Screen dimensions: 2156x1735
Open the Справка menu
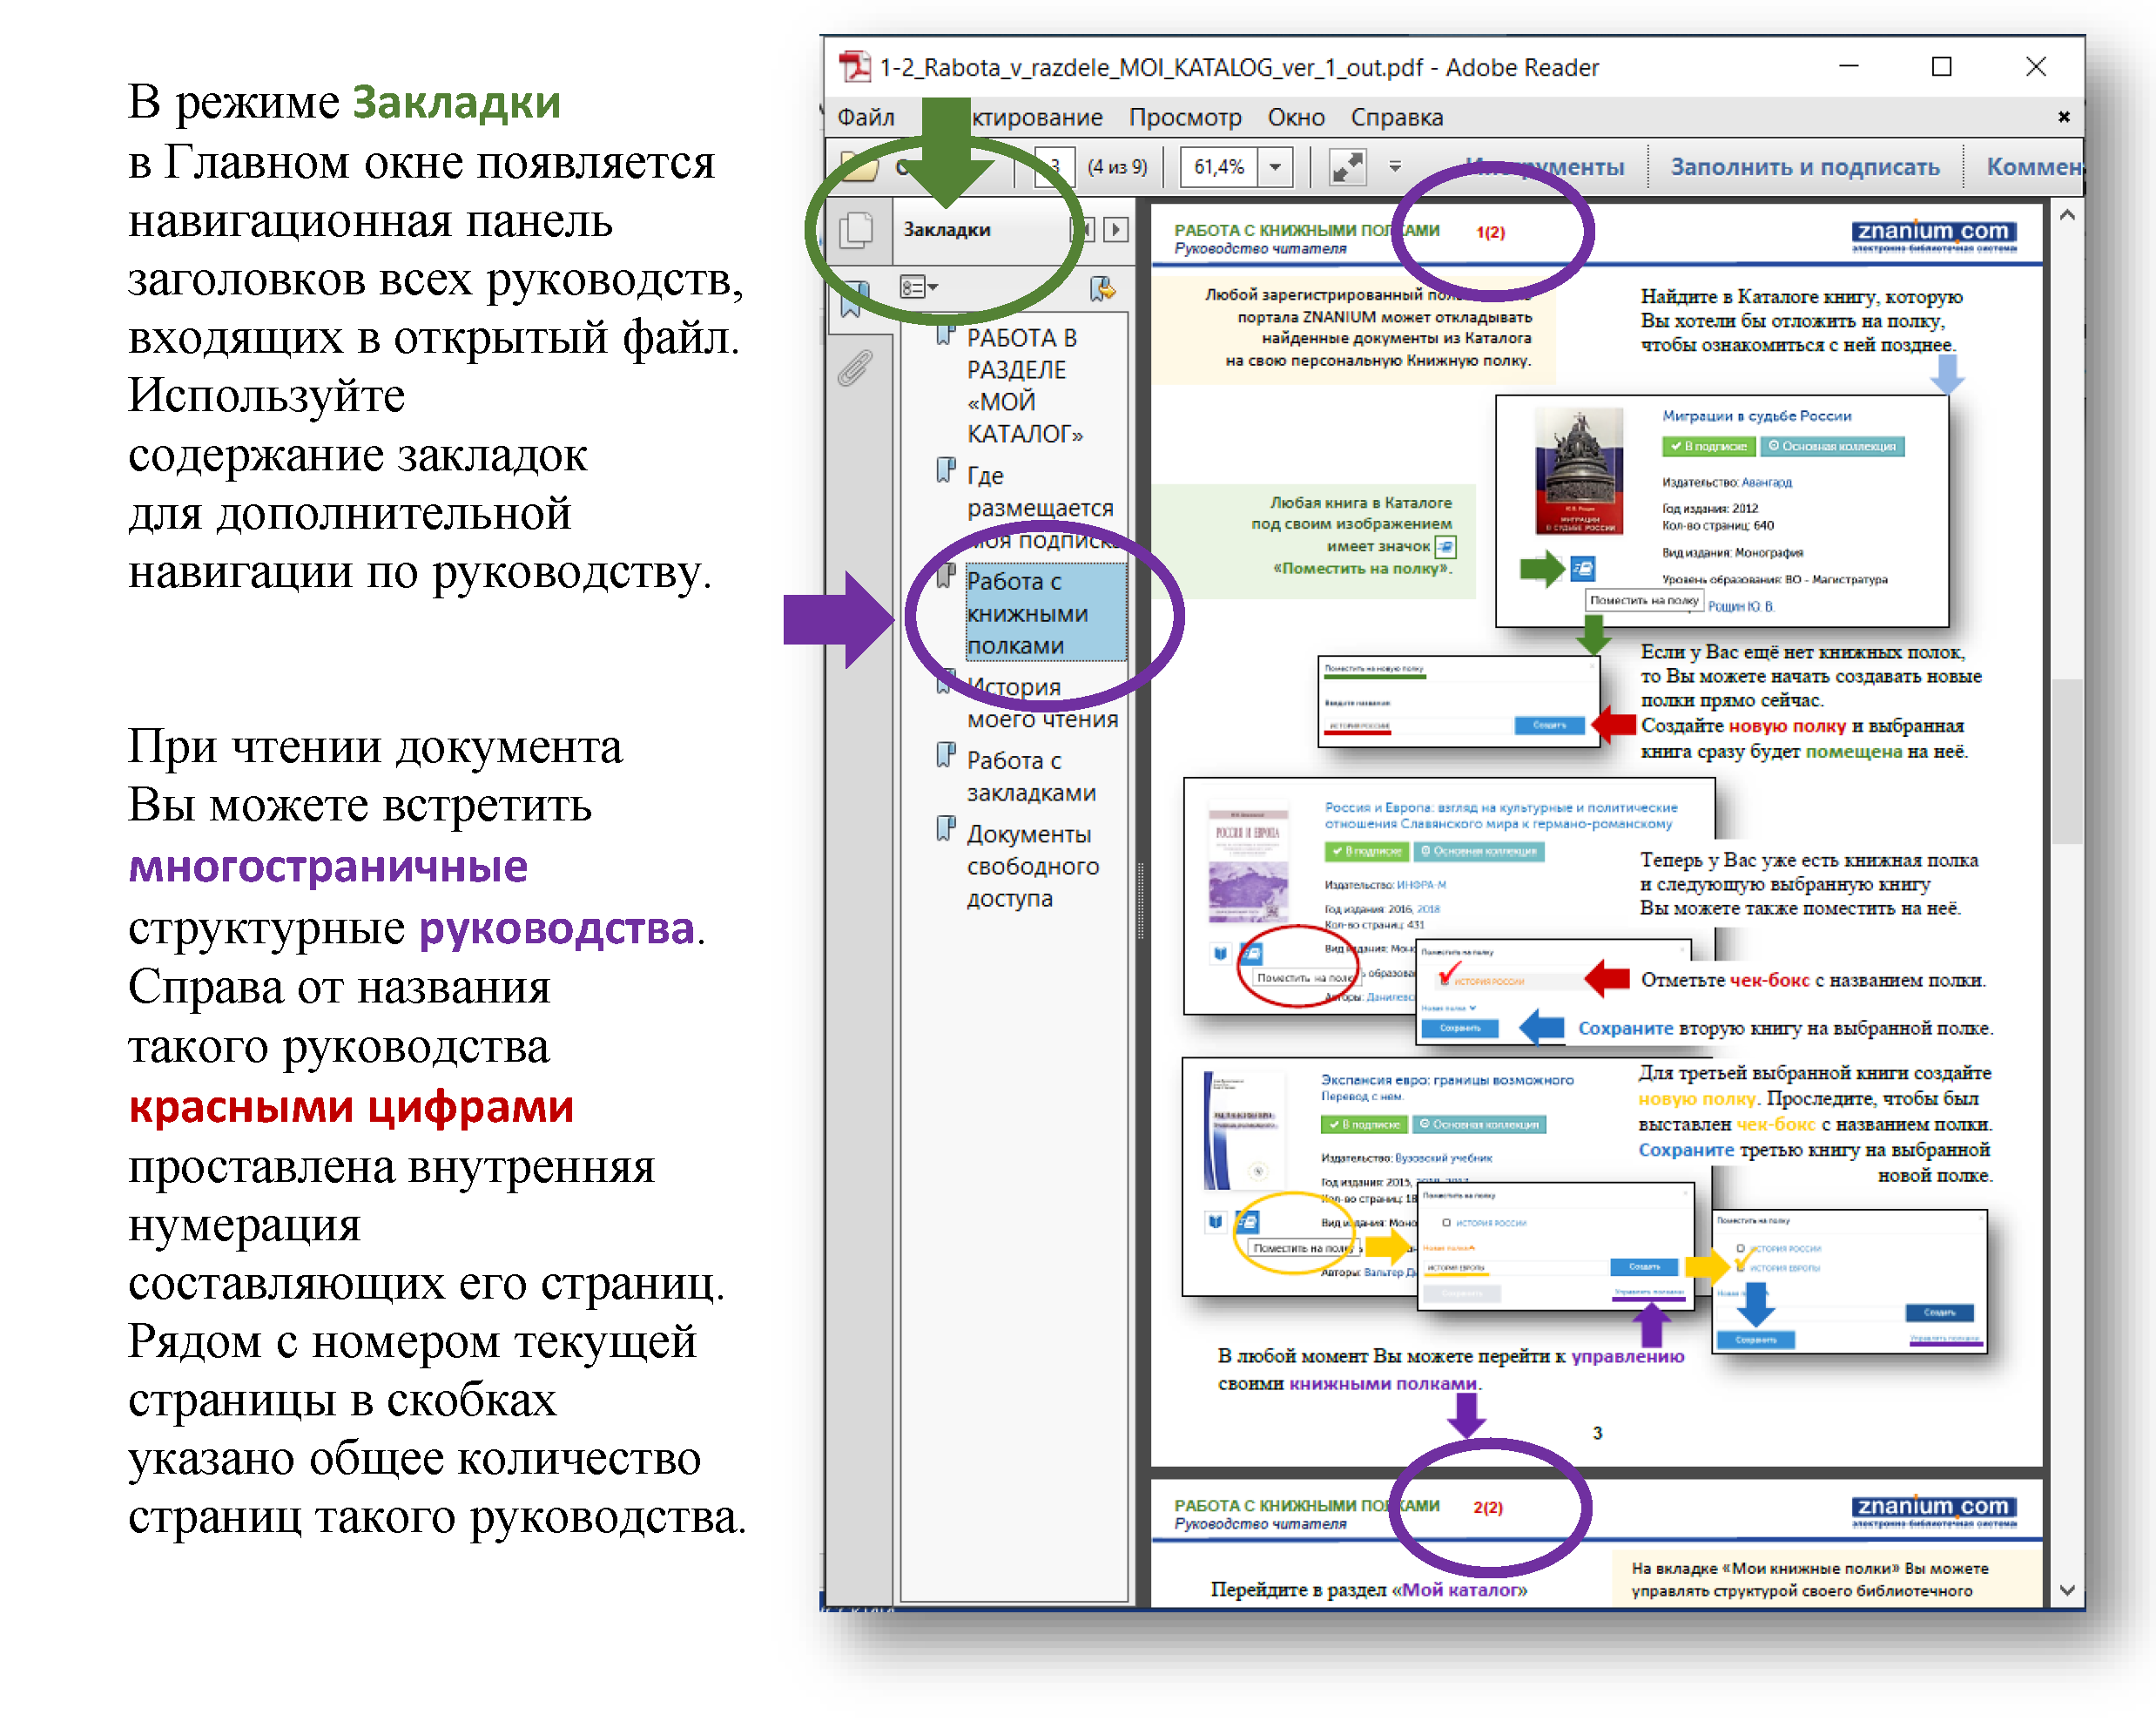(x=1396, y=117)
